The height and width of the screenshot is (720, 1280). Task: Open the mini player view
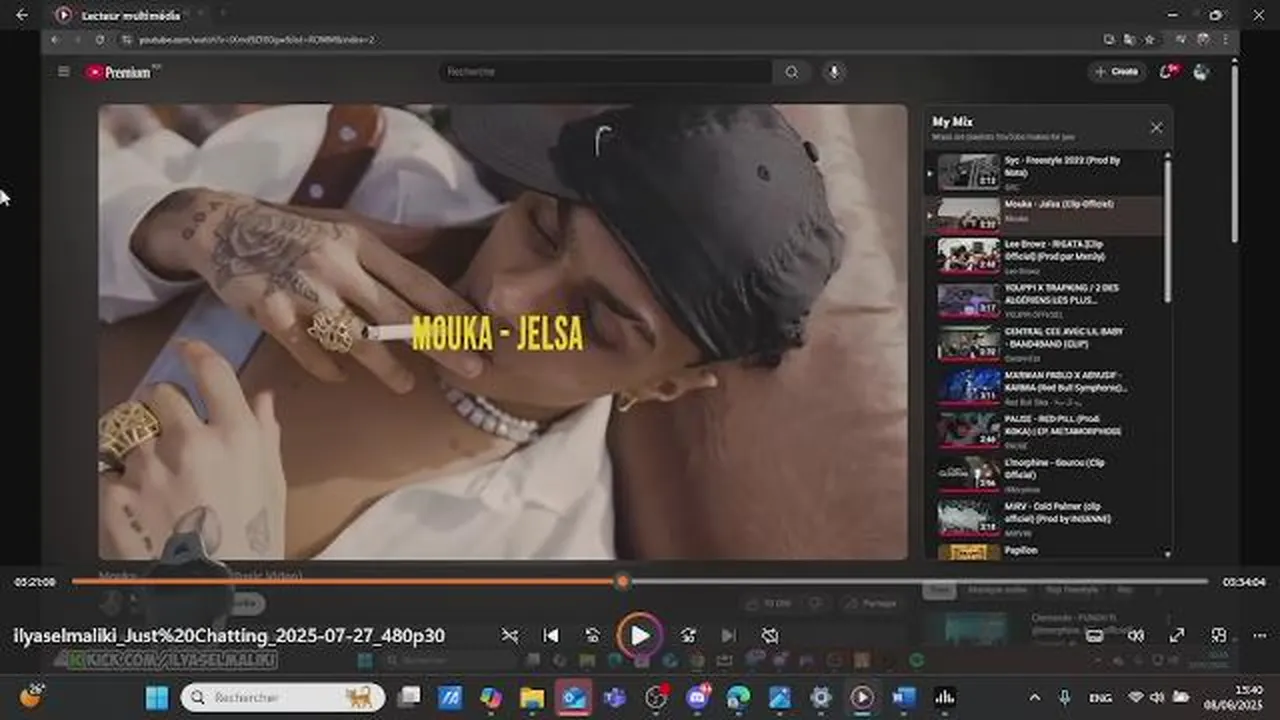click(x=1218, y=635)
